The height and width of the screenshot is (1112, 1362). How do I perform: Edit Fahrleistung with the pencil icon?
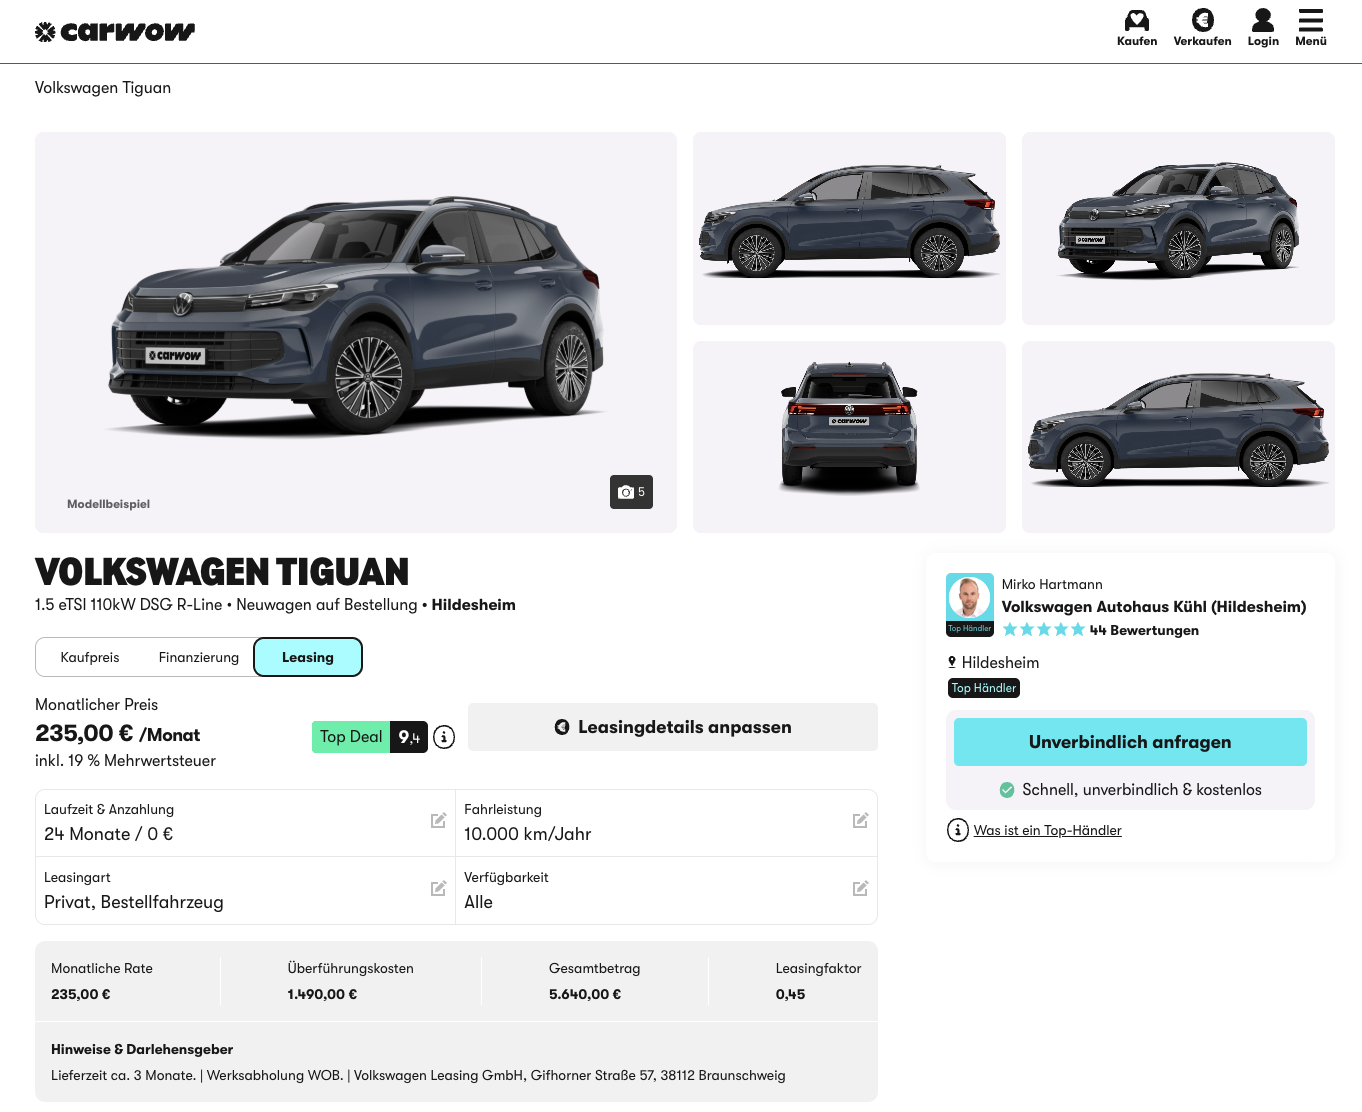pyautogui.click(x=860, y=821)
